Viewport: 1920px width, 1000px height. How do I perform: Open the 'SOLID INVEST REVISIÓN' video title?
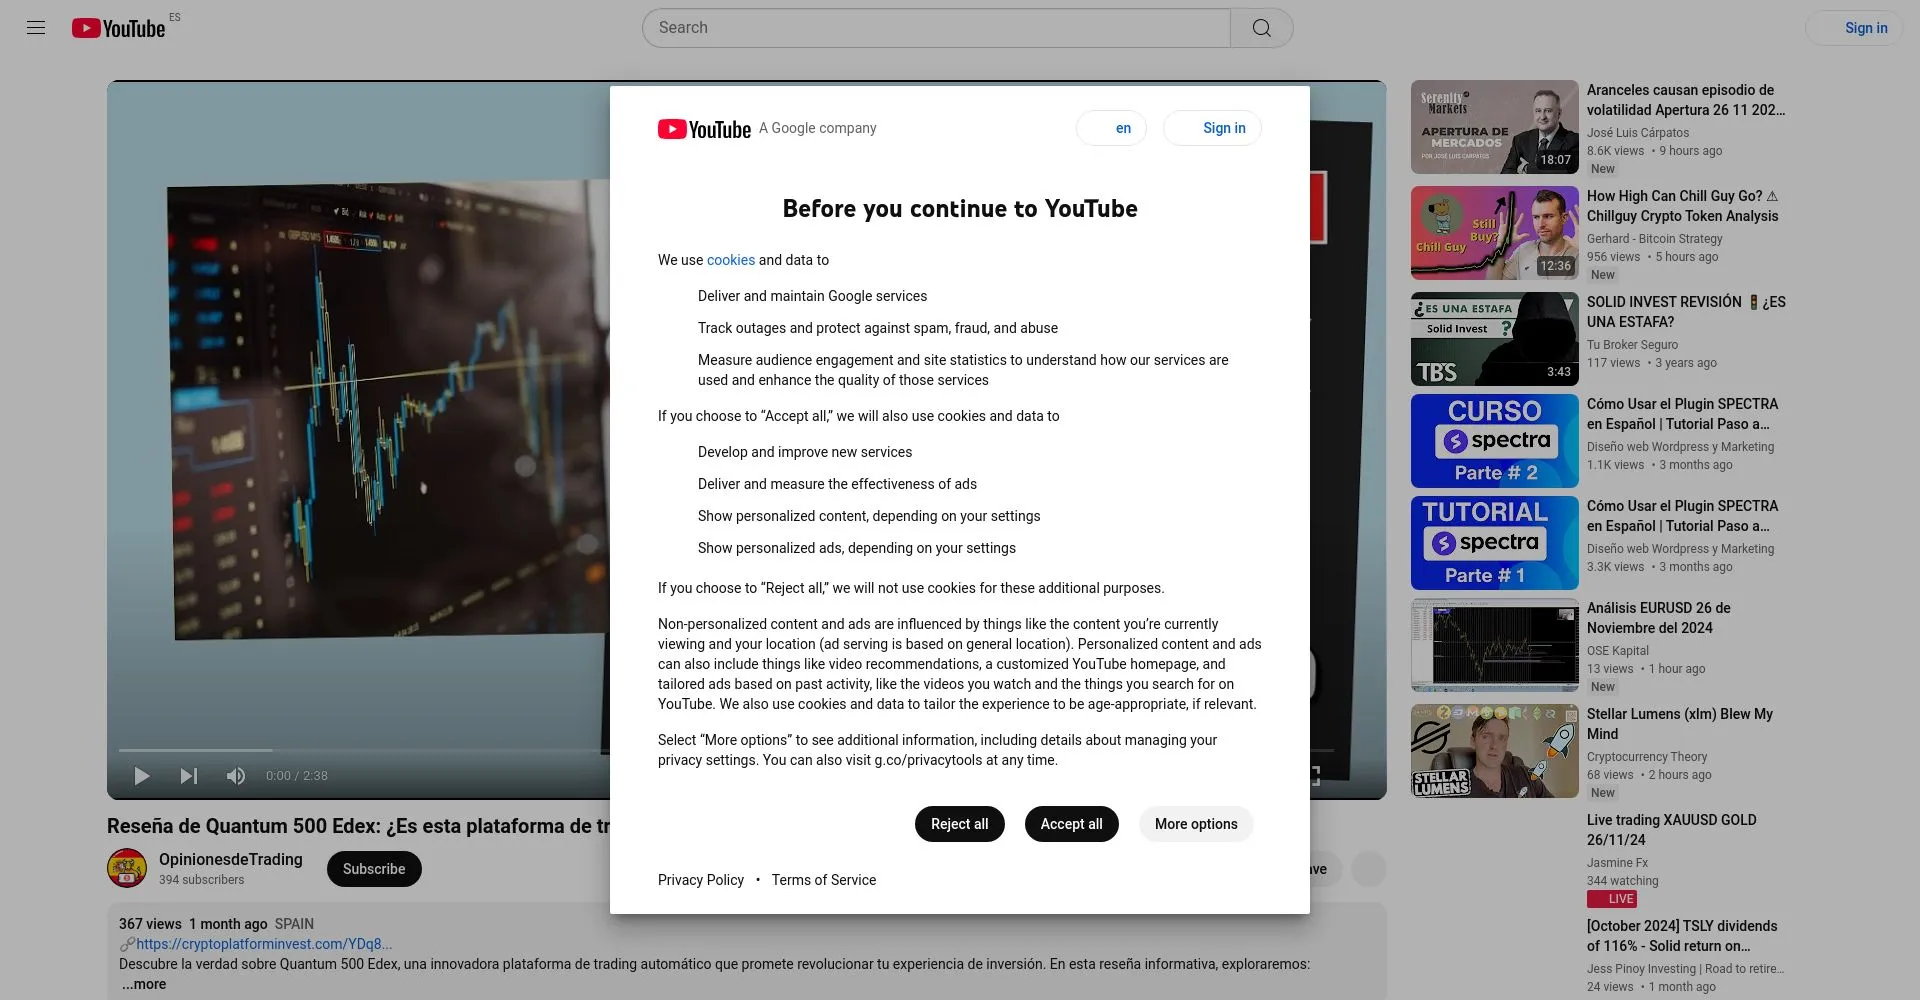[x=1686, y=312]
